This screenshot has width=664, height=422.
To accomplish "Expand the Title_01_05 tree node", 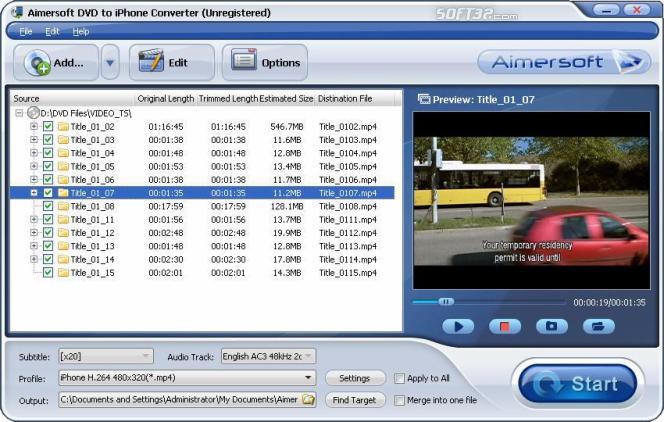I will tap(34, 166).
